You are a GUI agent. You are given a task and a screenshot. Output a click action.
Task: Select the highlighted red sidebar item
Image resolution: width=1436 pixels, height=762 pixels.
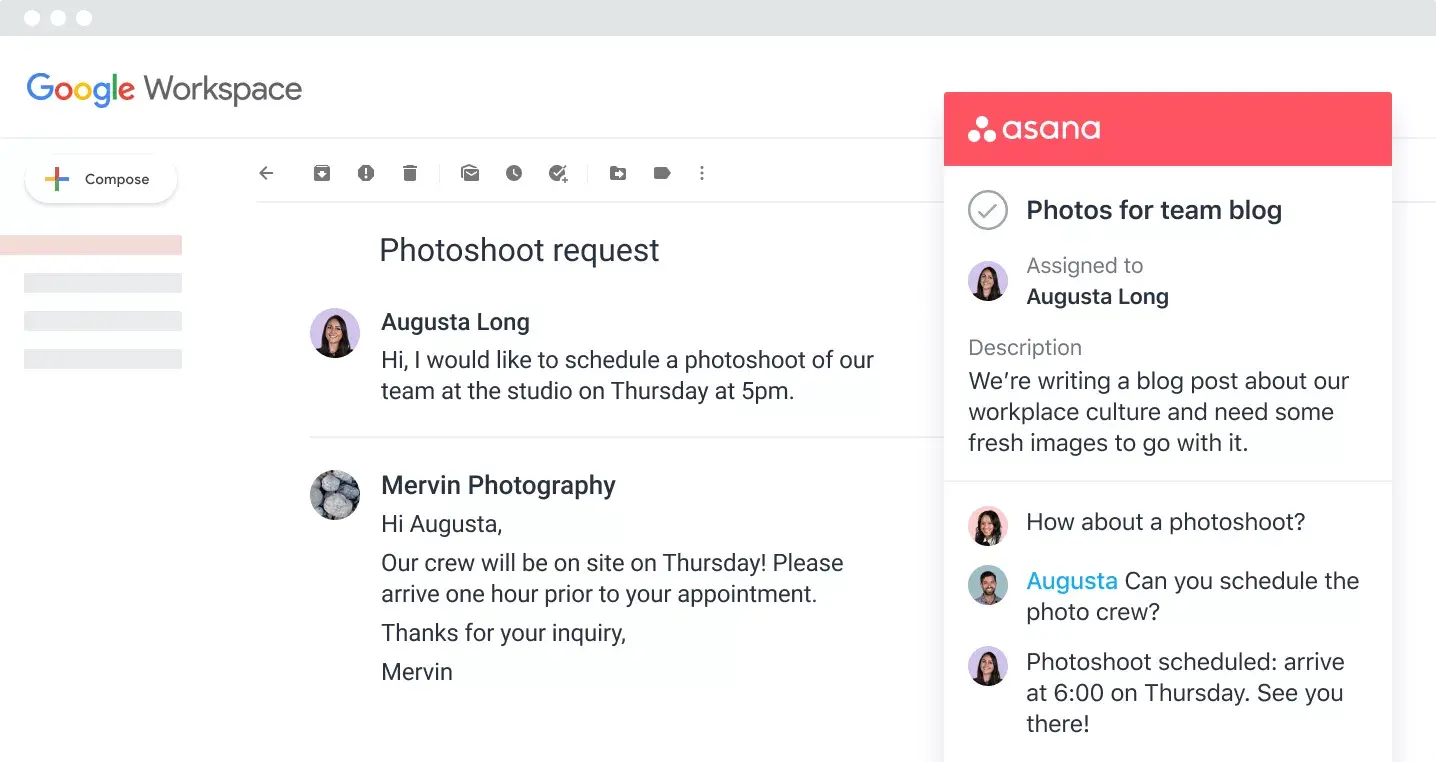(x=91, y=245)
